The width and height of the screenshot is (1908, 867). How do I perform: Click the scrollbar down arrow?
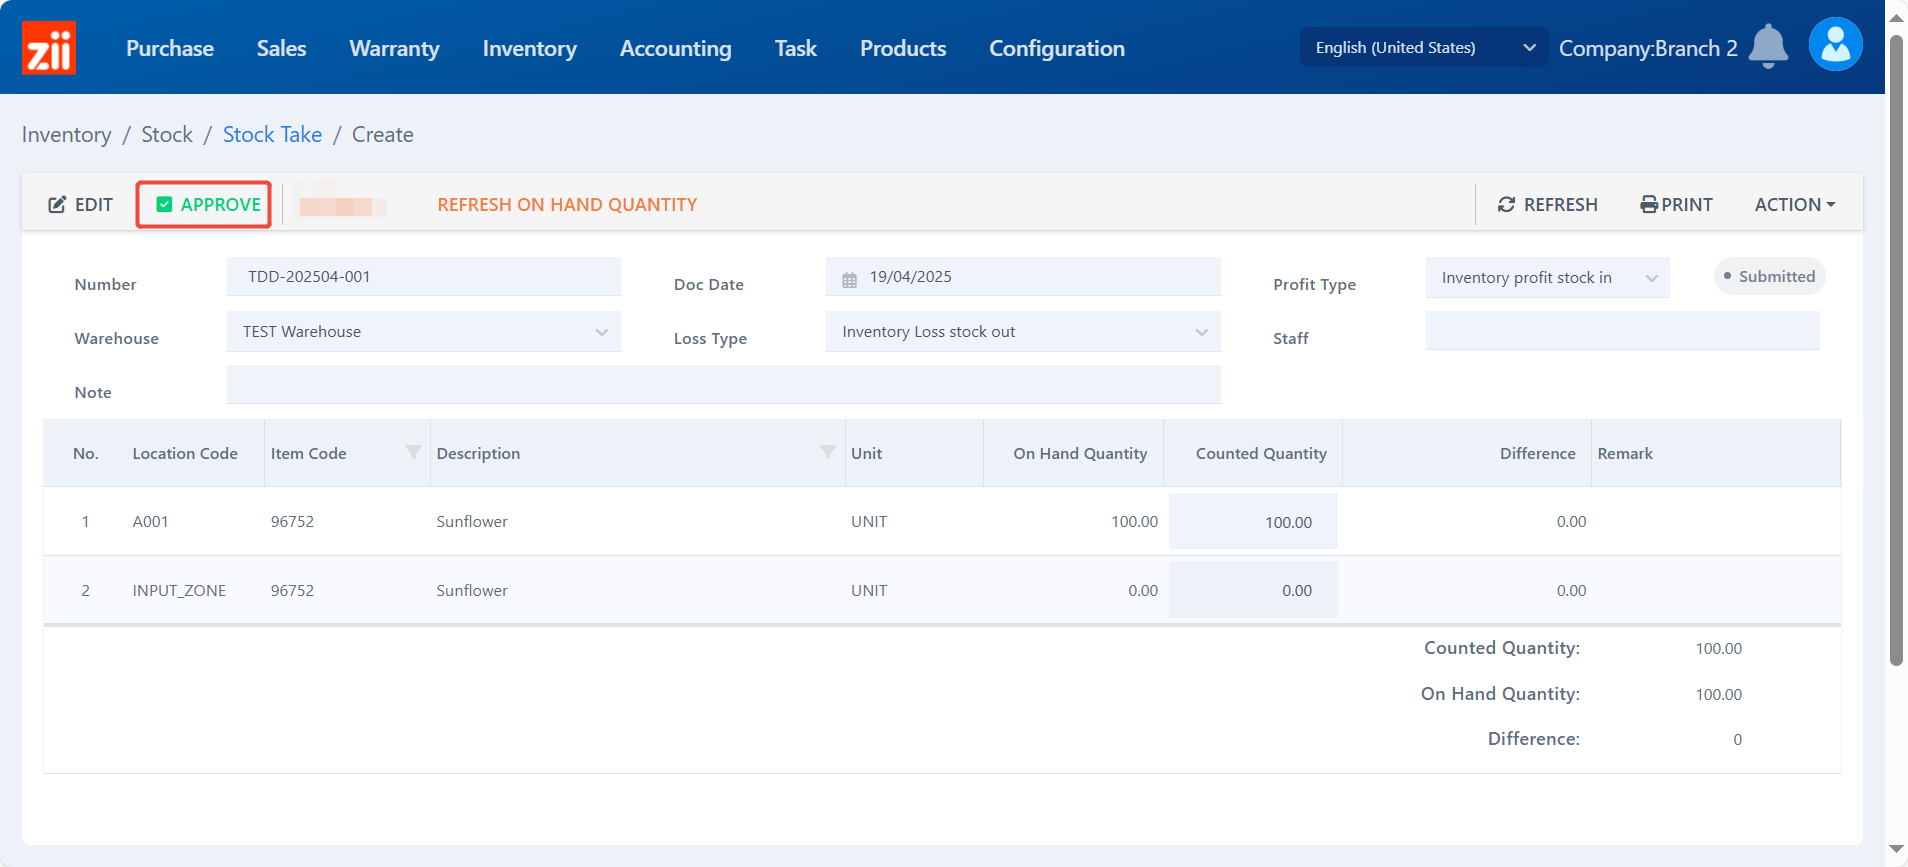(x=1896, y=850)
